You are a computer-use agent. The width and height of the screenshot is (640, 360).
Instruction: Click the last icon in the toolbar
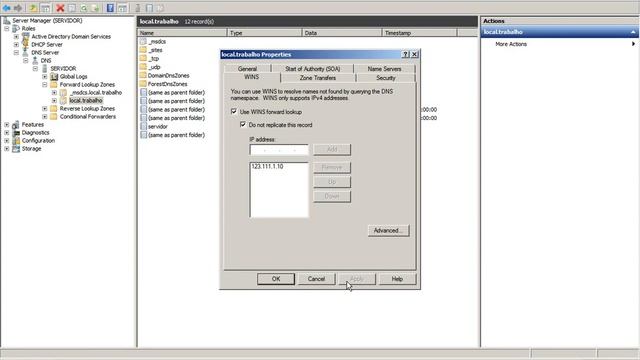pyautogui.click(x=160, y=8)
